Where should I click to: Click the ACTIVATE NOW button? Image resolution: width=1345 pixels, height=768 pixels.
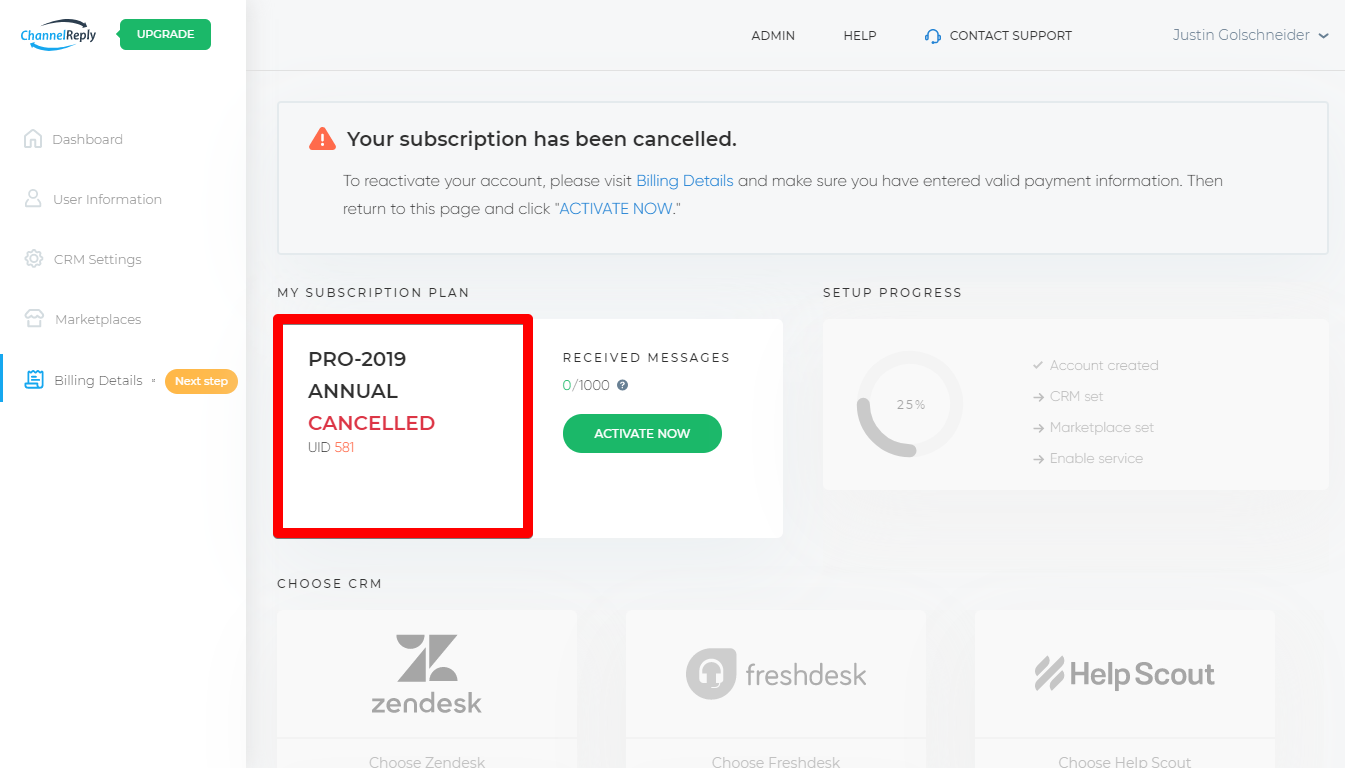(642, 433)
